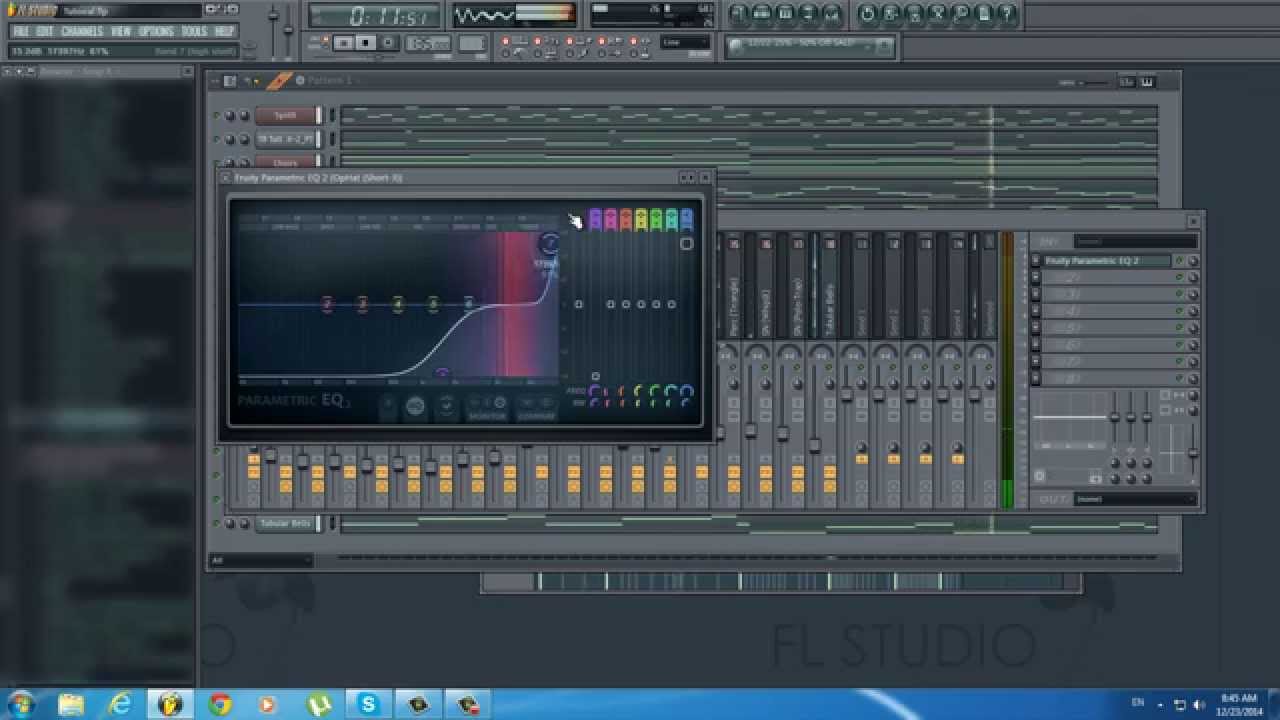Click the band 4 yellow frequency knob

[641, 391]
